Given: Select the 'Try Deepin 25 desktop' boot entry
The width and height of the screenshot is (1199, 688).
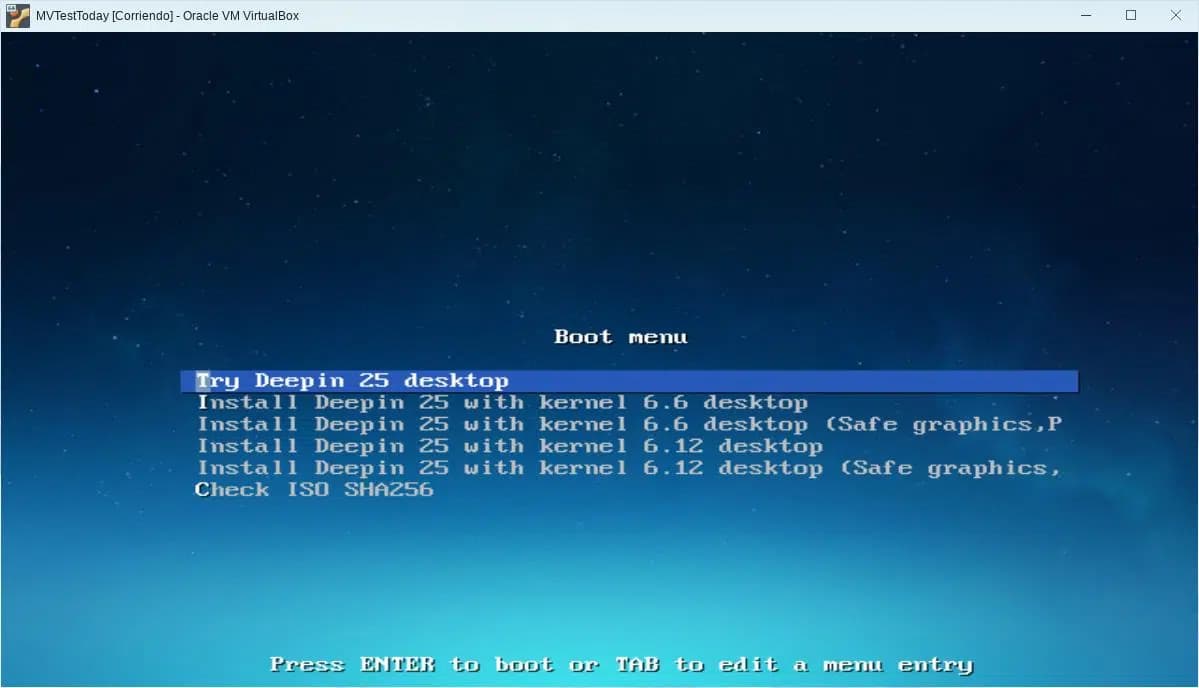Looking at the screenshot, I should (x=629, y=381).
